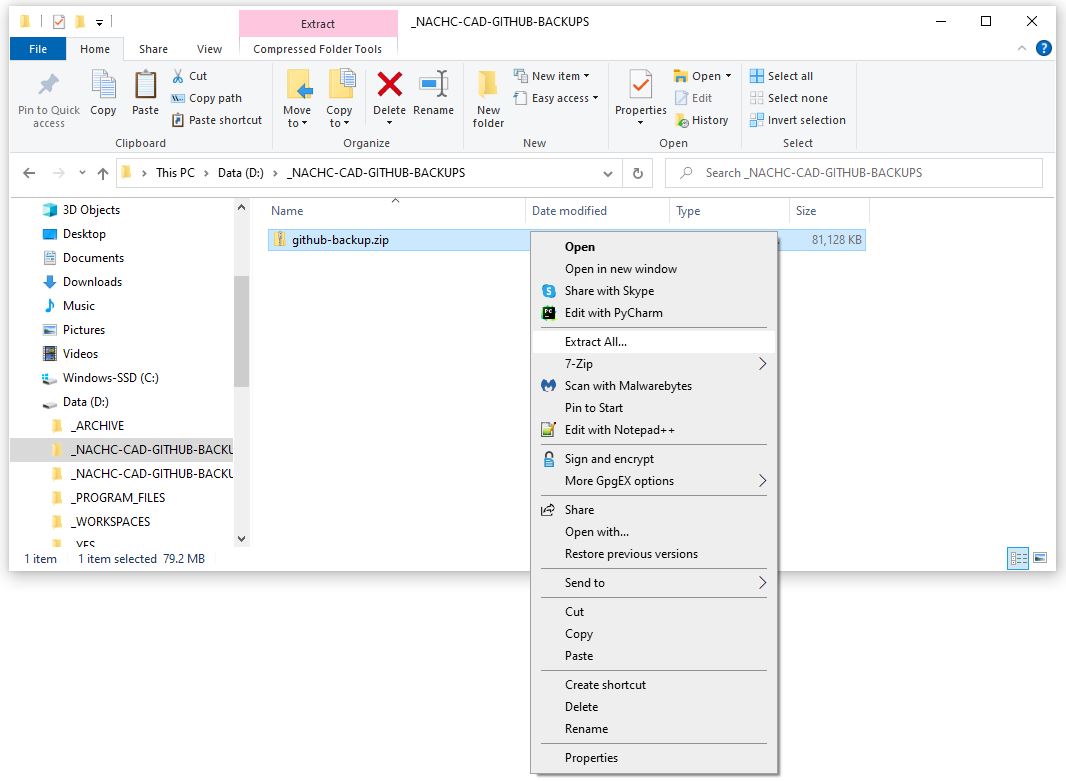Click the search box for _NACHC-CAD-GITHUB-BACKUPS

coord(854,173)
